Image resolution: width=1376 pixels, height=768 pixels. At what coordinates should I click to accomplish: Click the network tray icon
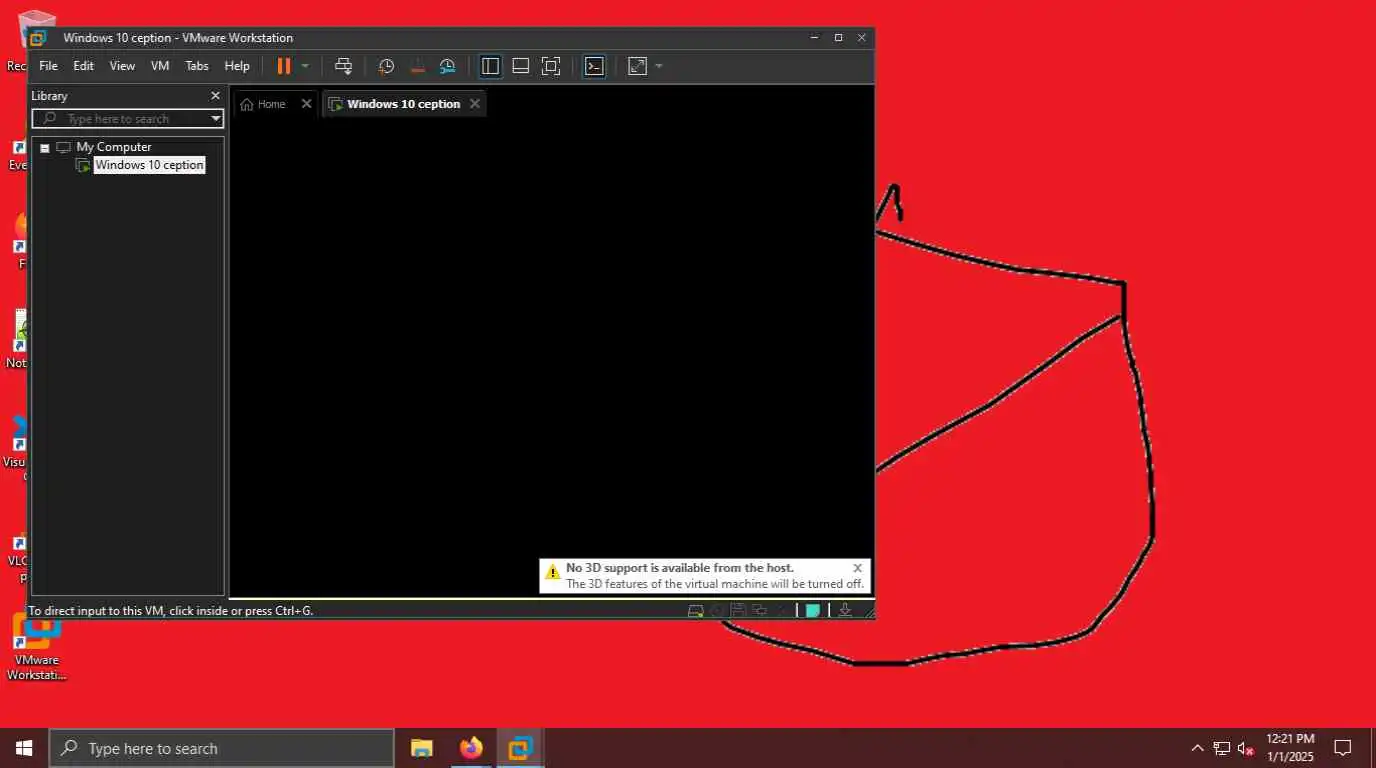(1222, 748)
